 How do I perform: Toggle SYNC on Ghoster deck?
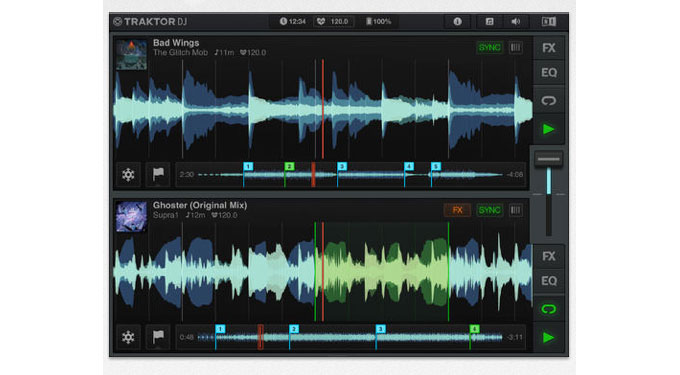point(490,210)
